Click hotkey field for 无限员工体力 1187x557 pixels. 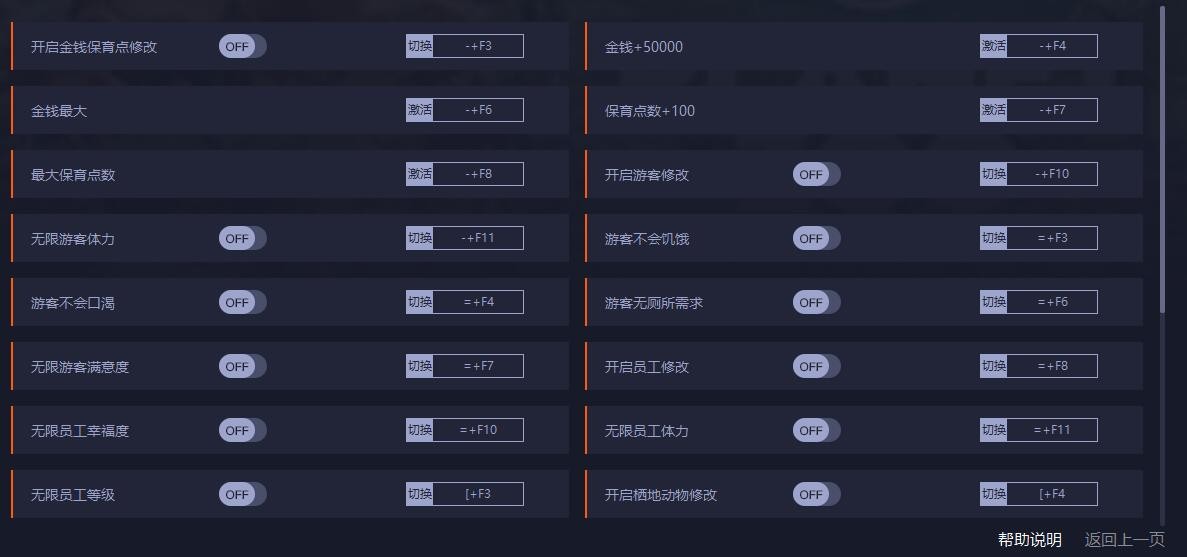[x=1052, y=430]
